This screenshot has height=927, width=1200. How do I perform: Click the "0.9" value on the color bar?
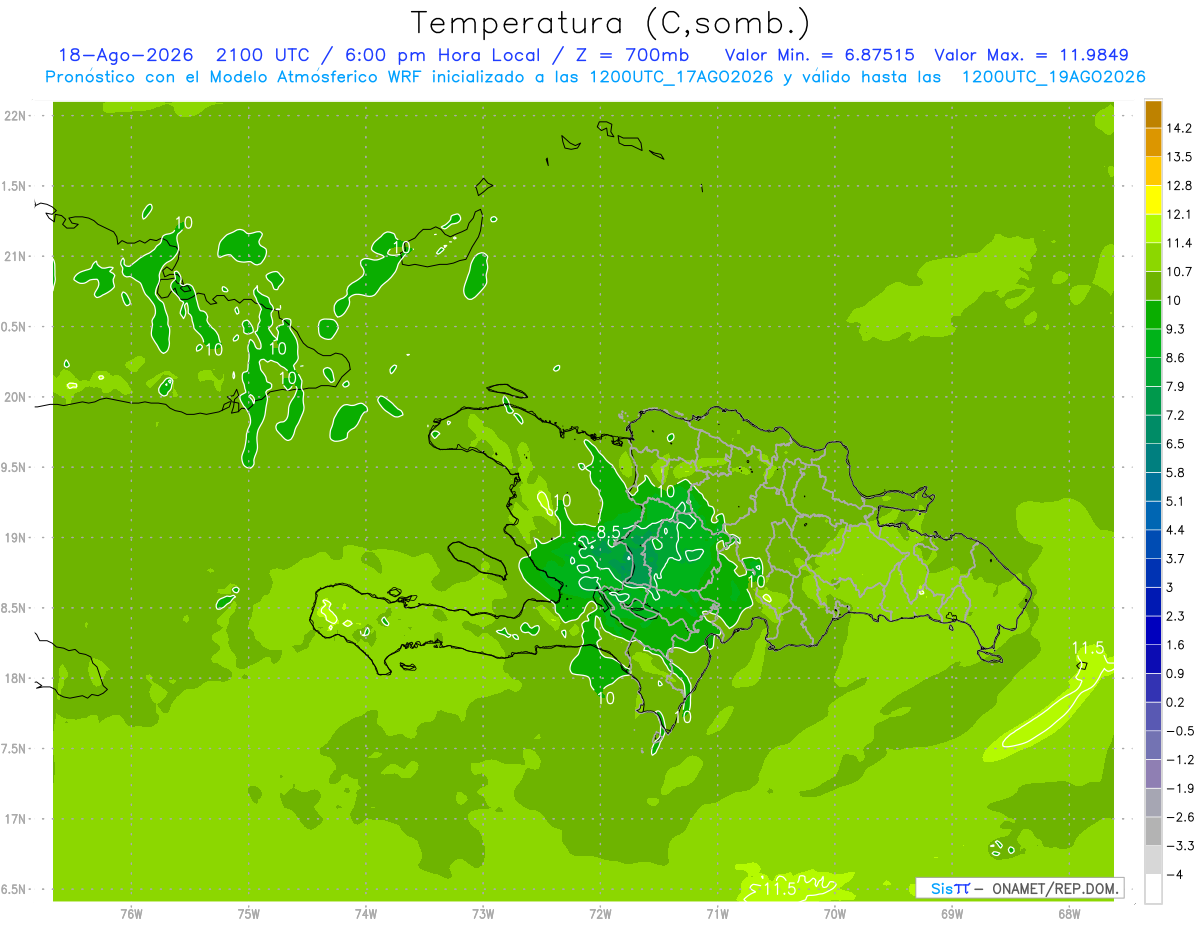tap(1175, 672)
